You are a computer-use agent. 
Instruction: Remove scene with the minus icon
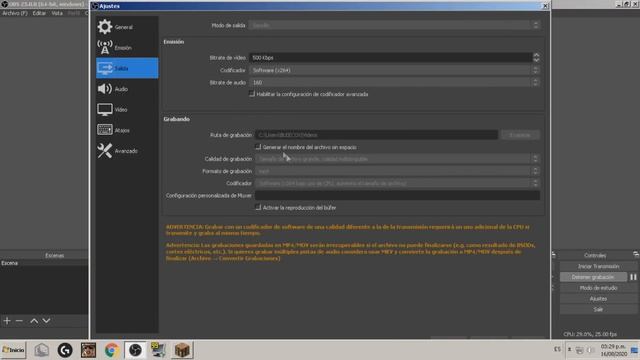tap(19, 321)
